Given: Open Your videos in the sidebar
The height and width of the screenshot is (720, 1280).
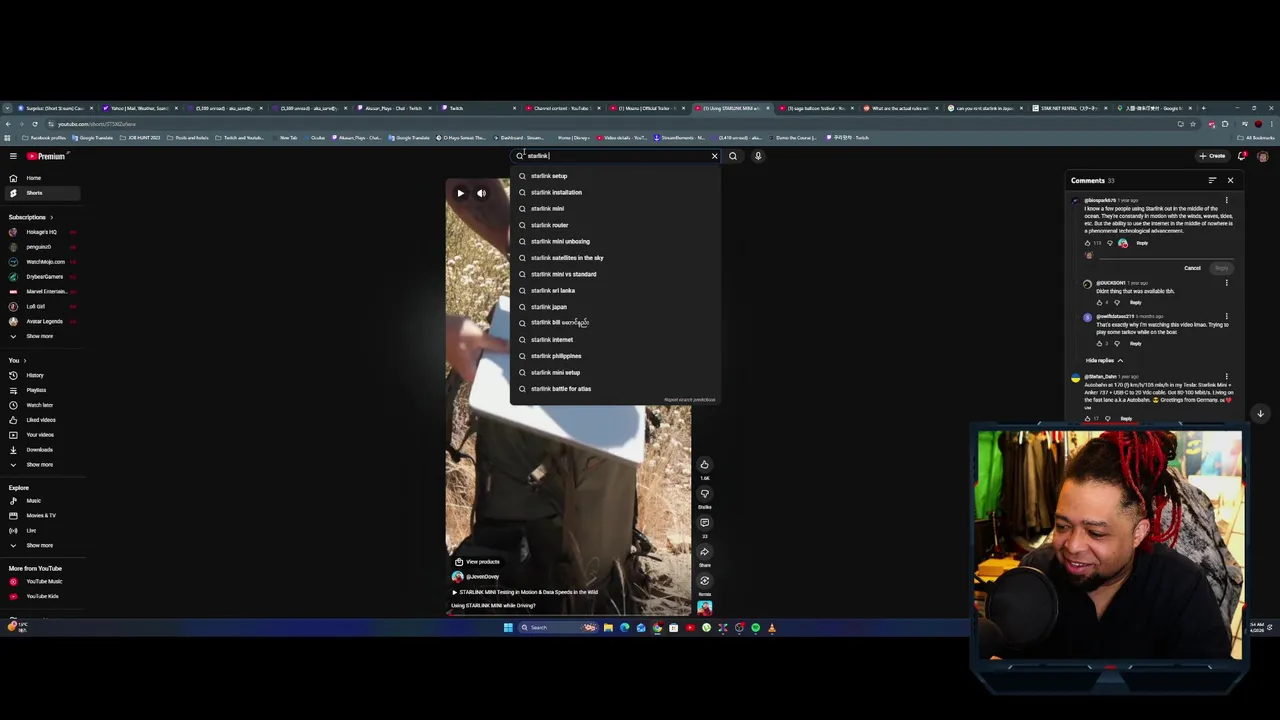Looking at the screenshot, I should pyautogui.click(x=41, y=435).
